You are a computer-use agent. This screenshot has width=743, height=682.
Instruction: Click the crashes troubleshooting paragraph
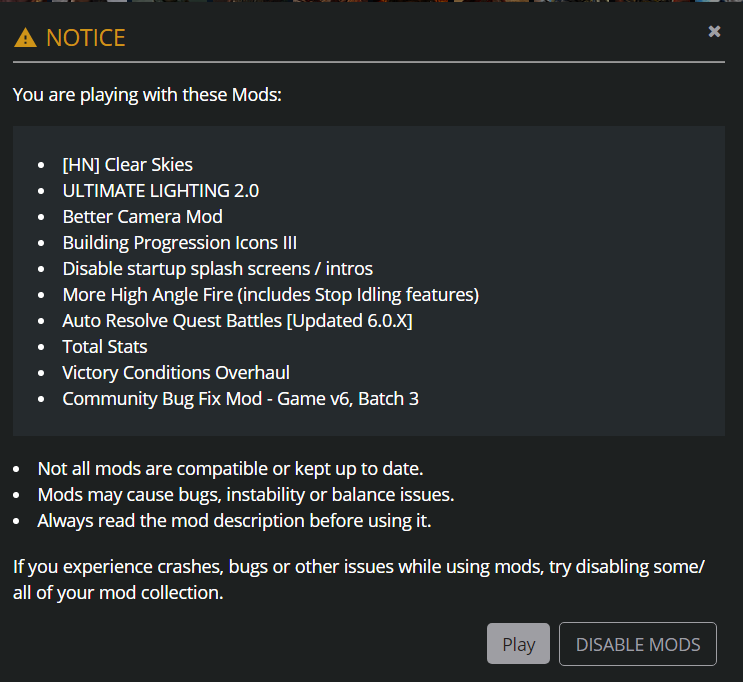pyautogui.click(x=359, y=580)
